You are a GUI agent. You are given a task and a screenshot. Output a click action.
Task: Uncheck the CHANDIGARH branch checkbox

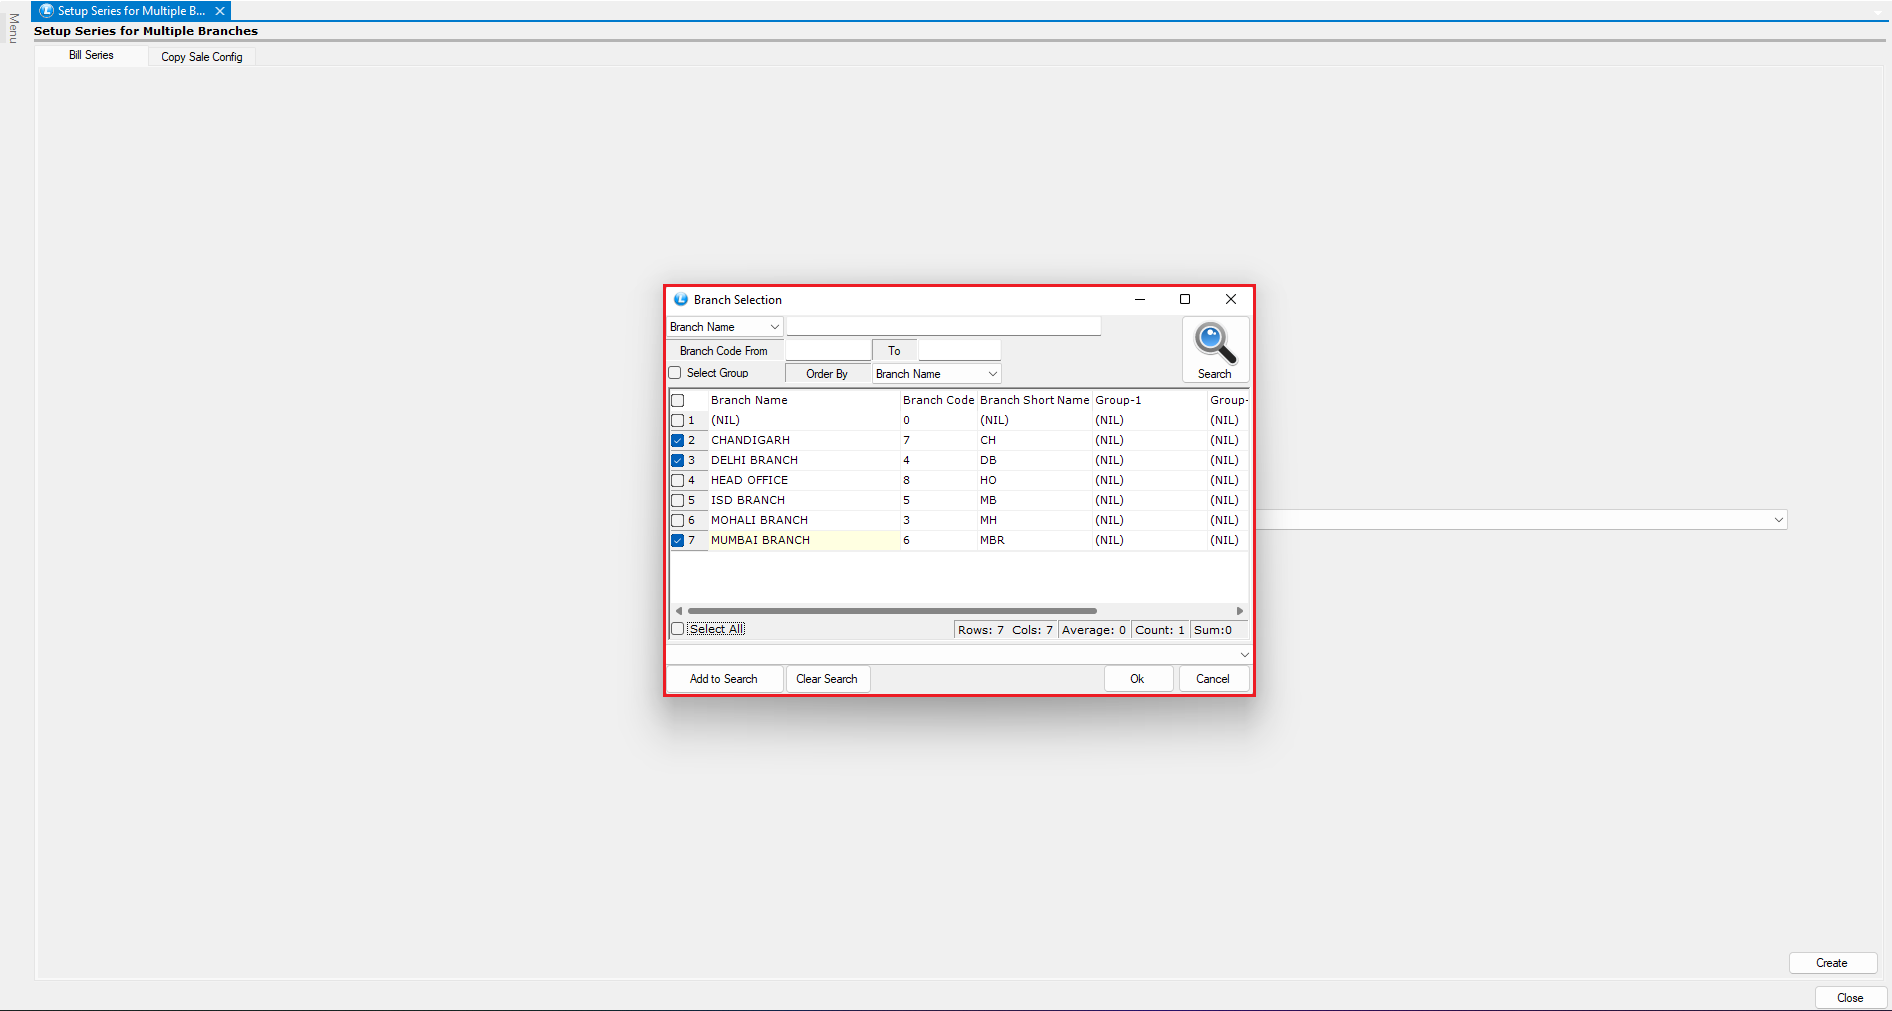tap(678, 441)
